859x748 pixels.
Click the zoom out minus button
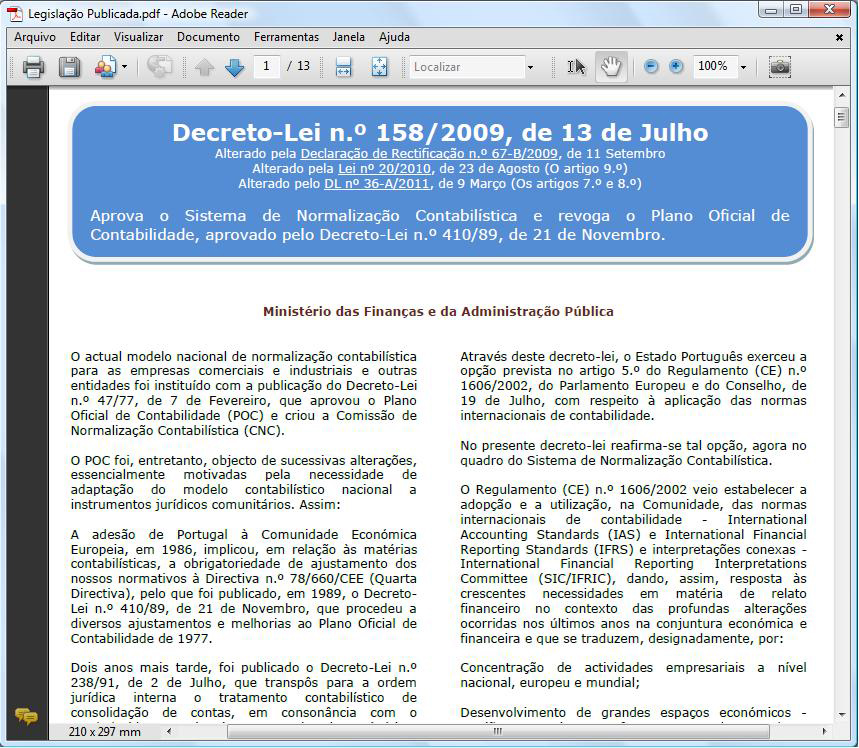click(651, 67)
